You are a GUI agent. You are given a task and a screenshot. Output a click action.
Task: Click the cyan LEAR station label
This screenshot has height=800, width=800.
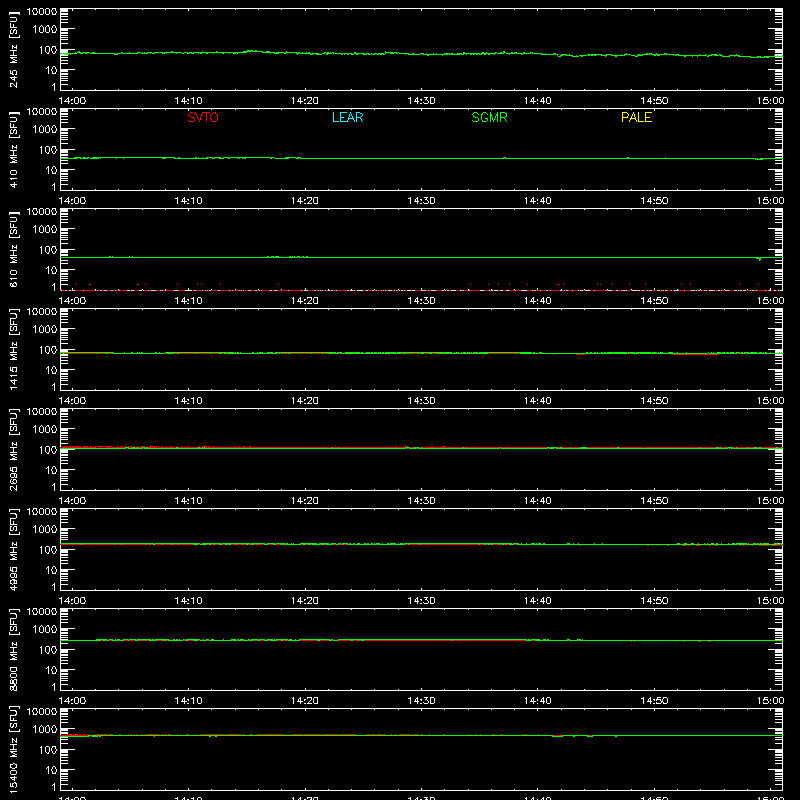coord(347,117)
